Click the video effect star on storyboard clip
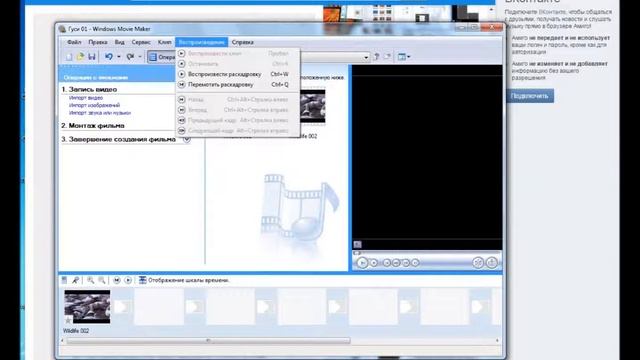The width and height of the screenshot is (640, 360). [68, 320]
